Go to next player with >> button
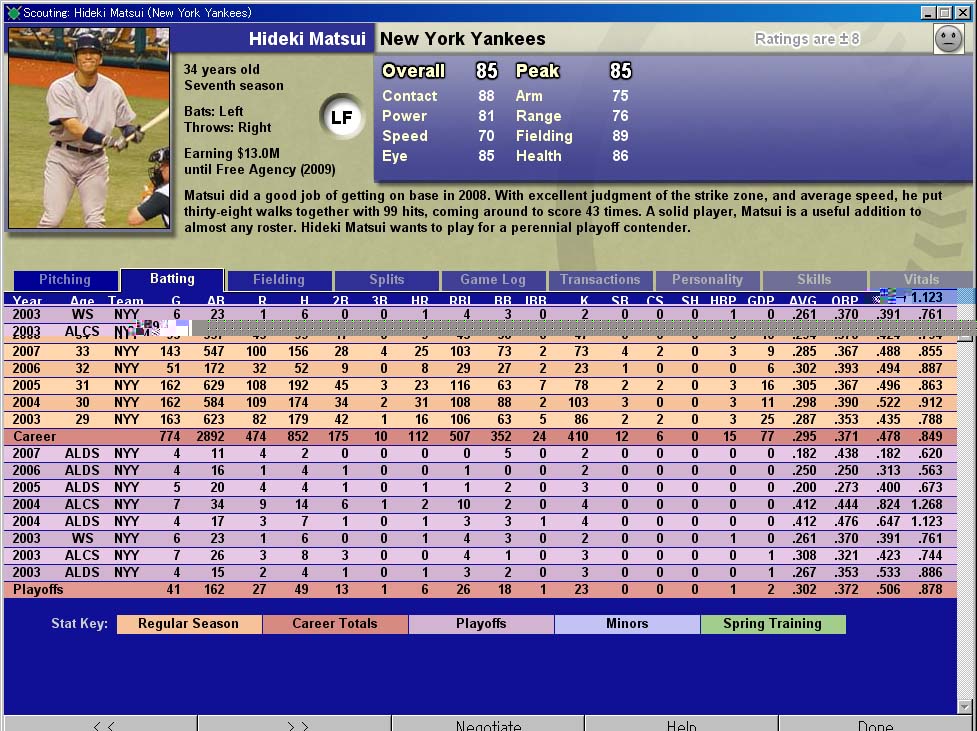This screenshot has width=977, height=731. tap(297, 724)
